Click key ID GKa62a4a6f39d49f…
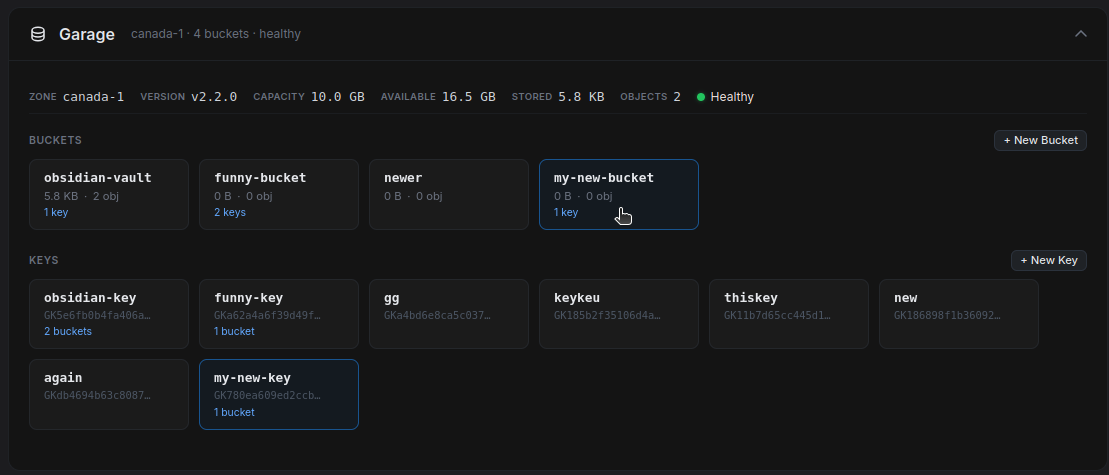Screen dimensions: 1109x475 [267, 315]
